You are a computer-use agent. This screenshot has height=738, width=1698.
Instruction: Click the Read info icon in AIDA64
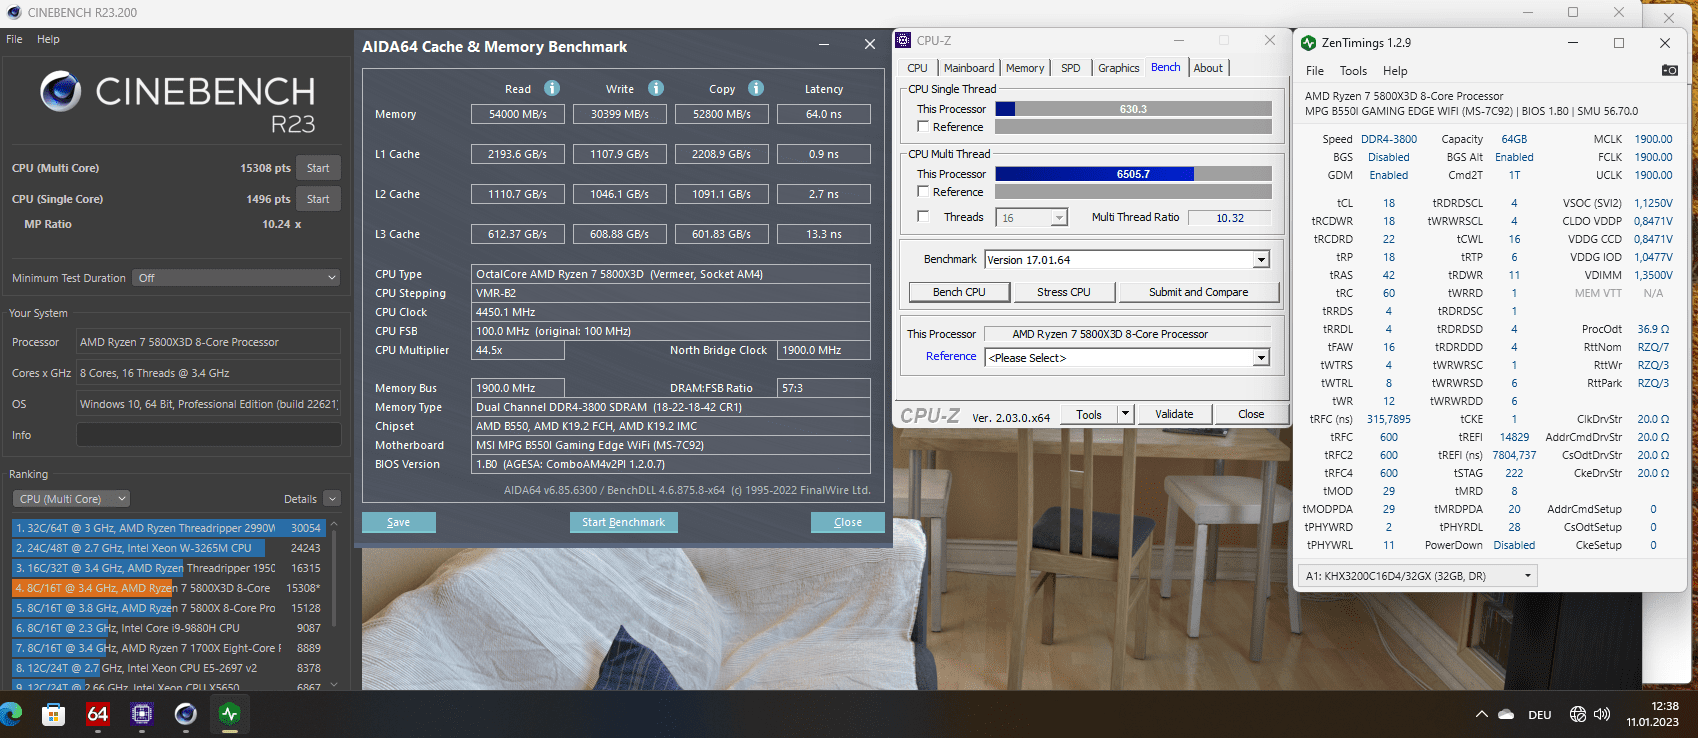552,88
